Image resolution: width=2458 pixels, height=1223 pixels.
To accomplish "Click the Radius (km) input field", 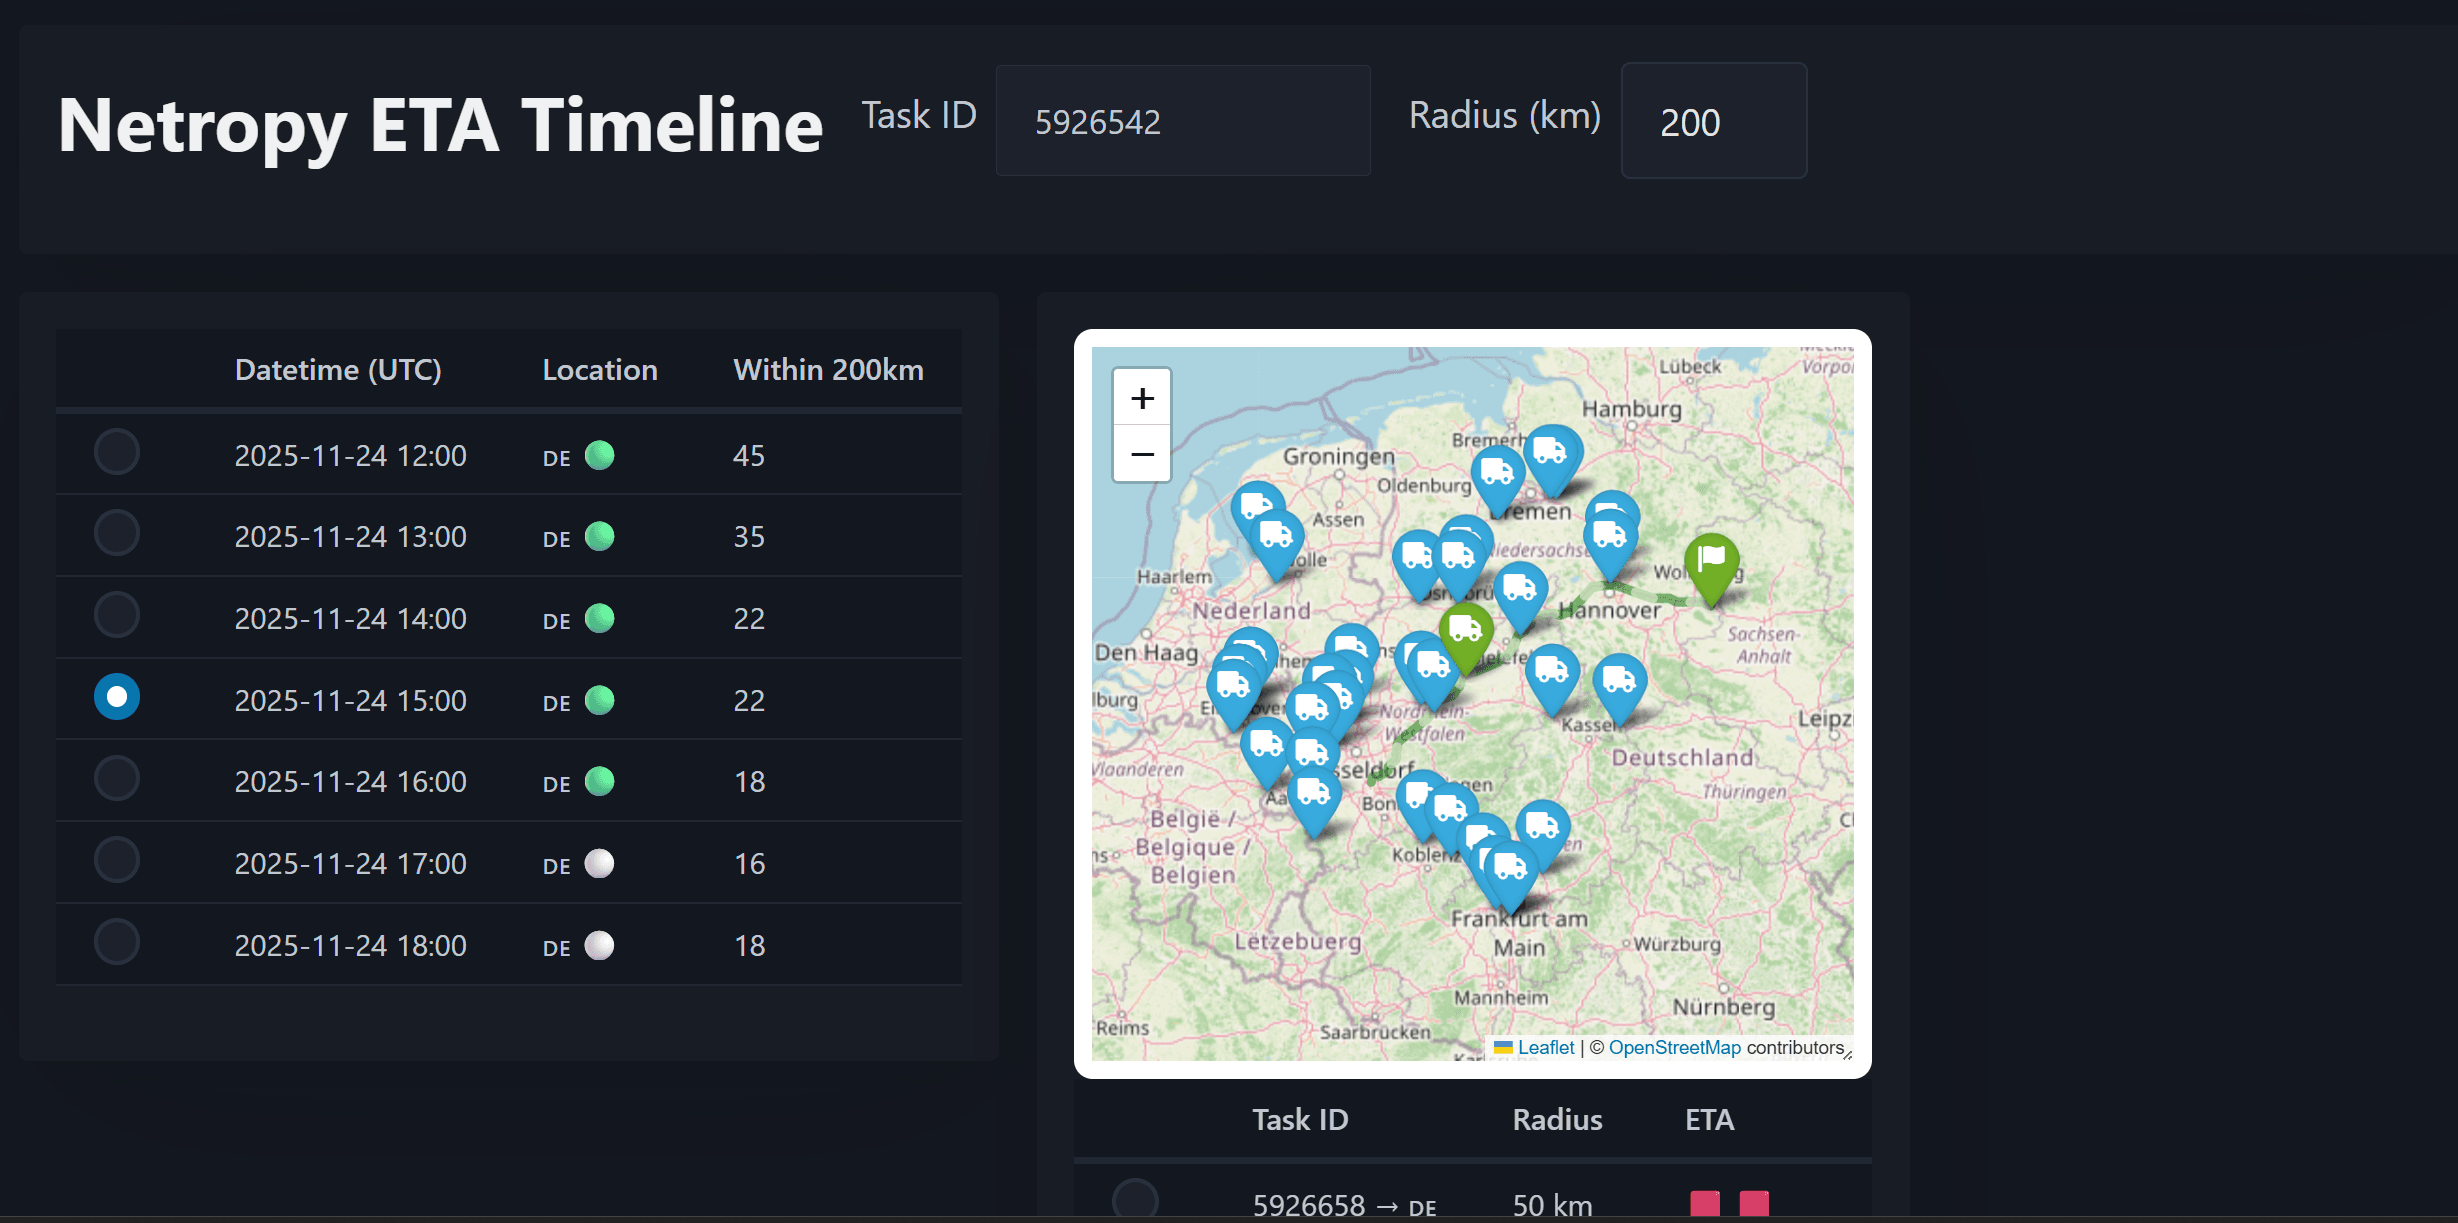I will point(1714,121).
